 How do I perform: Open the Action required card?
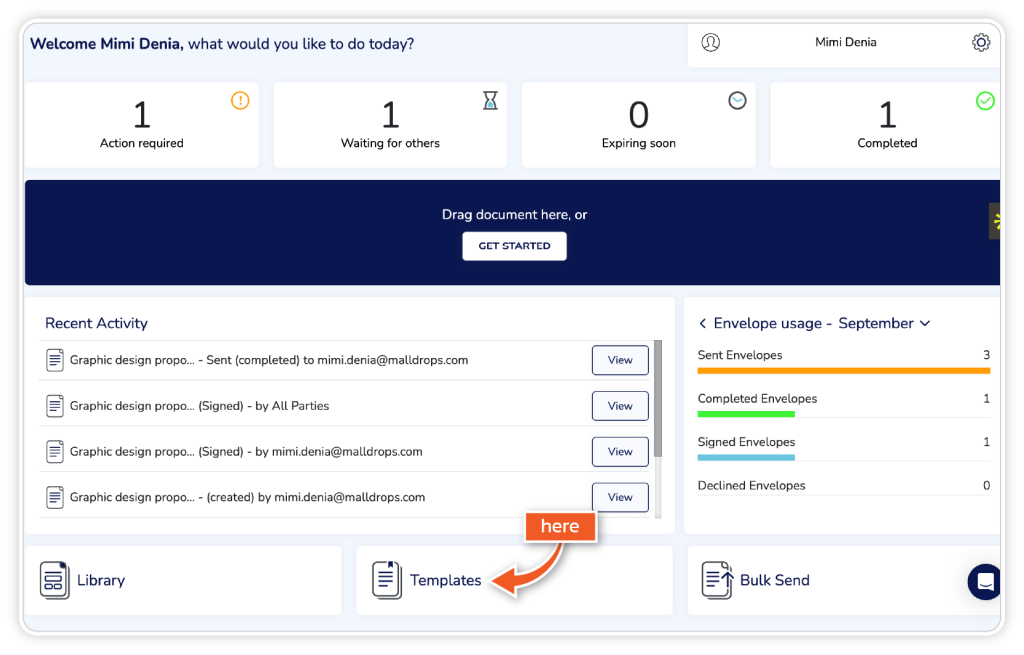click(x=141, y=125)
